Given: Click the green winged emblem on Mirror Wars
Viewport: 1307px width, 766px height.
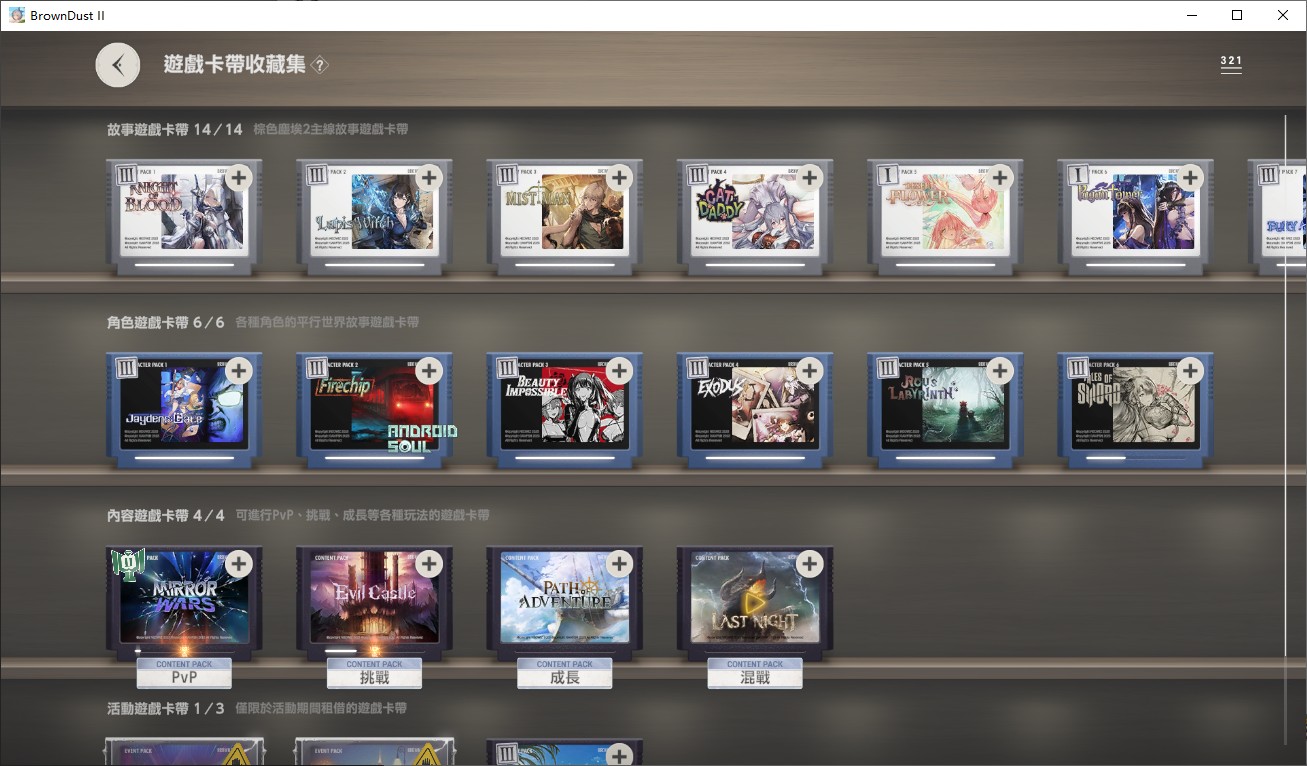Looking at the screenshot, I should coord(128,565).
